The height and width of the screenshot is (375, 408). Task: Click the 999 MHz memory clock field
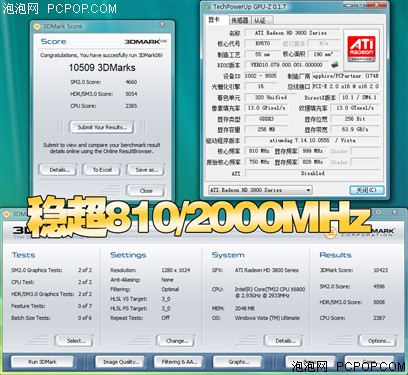pyautogui.click(x=313, y=151)
